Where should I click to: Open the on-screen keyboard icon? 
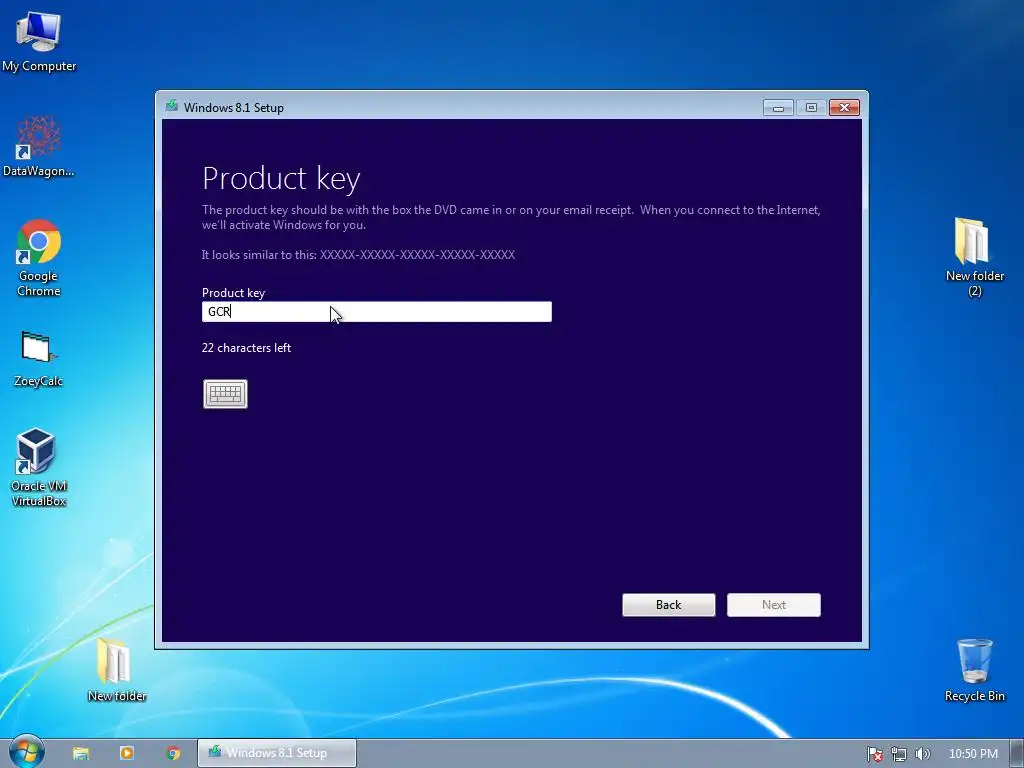(225, 394)
